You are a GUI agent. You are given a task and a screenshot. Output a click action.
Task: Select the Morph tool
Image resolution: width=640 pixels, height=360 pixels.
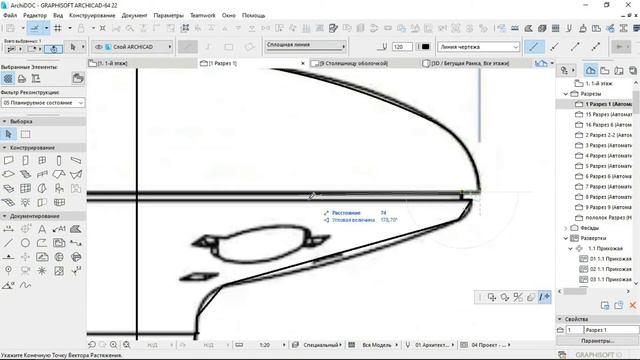42,188
